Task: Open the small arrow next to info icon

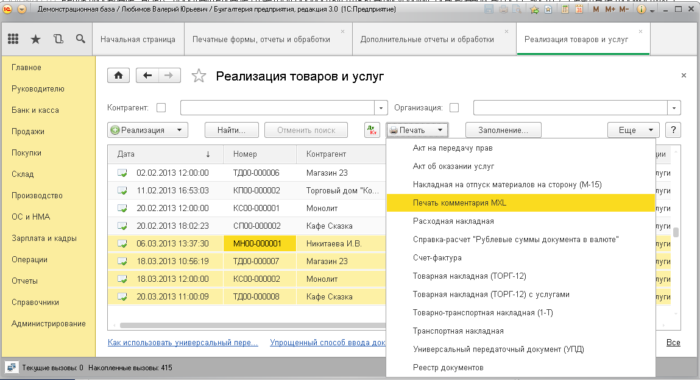Action: [652, 10]
